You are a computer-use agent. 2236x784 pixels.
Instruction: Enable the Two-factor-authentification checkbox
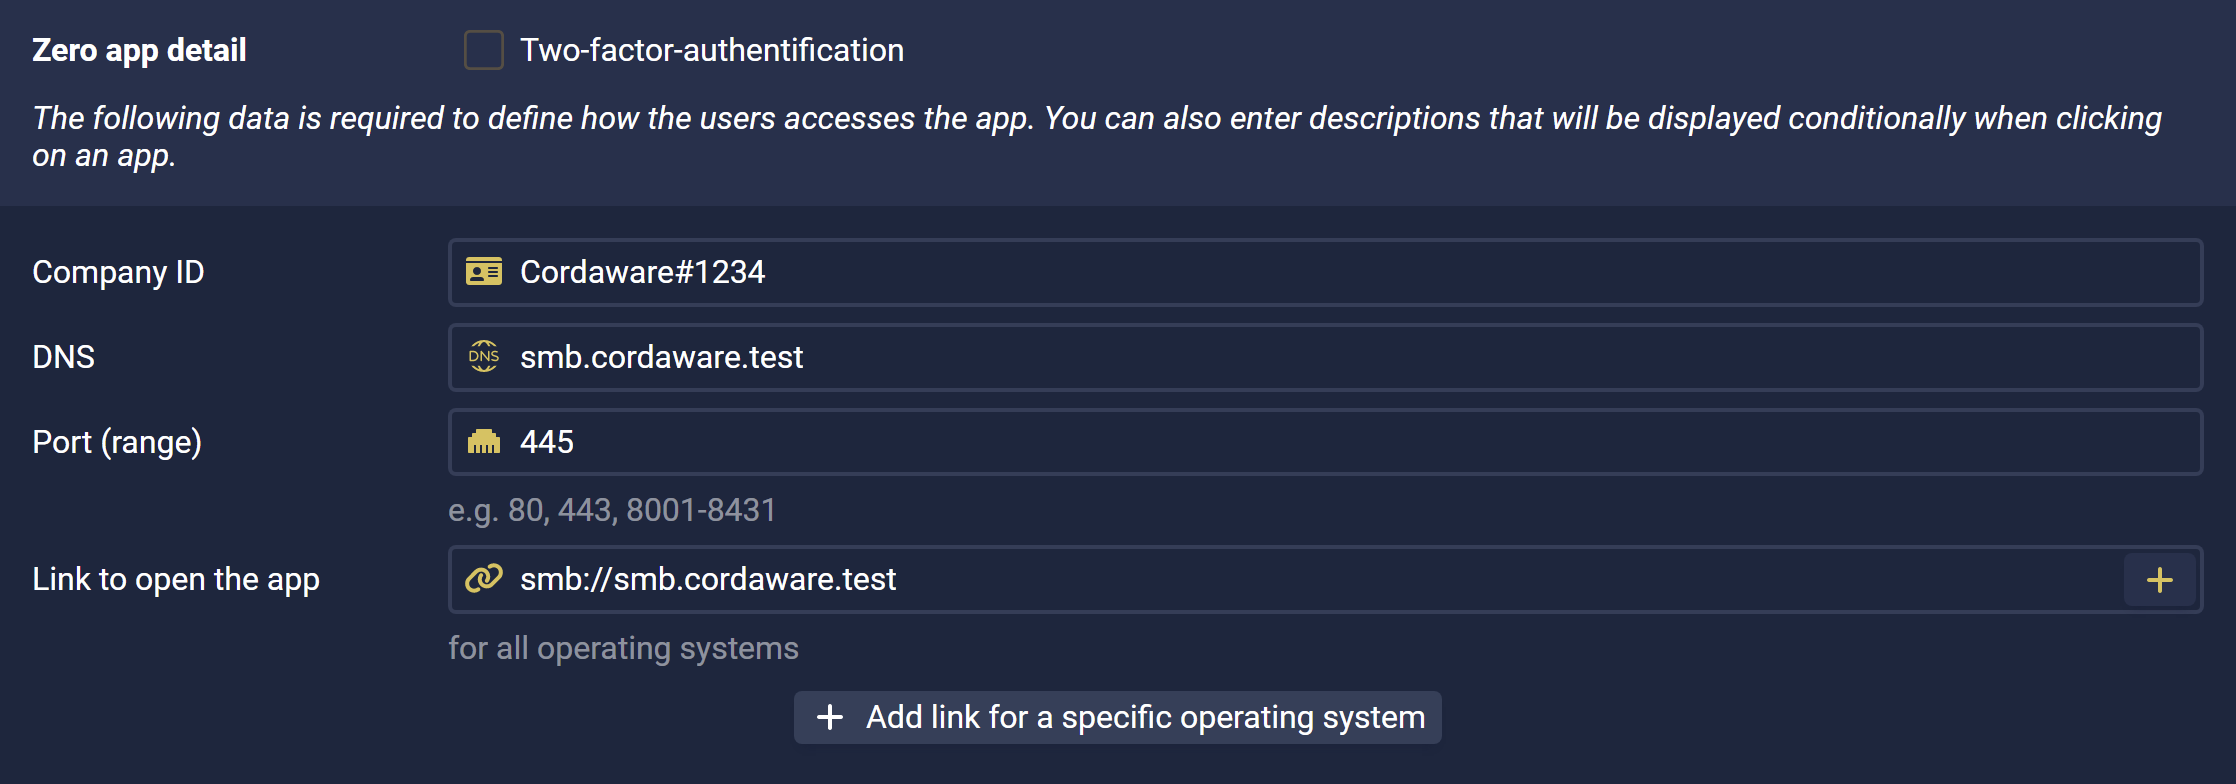click(x=484, y=50)
